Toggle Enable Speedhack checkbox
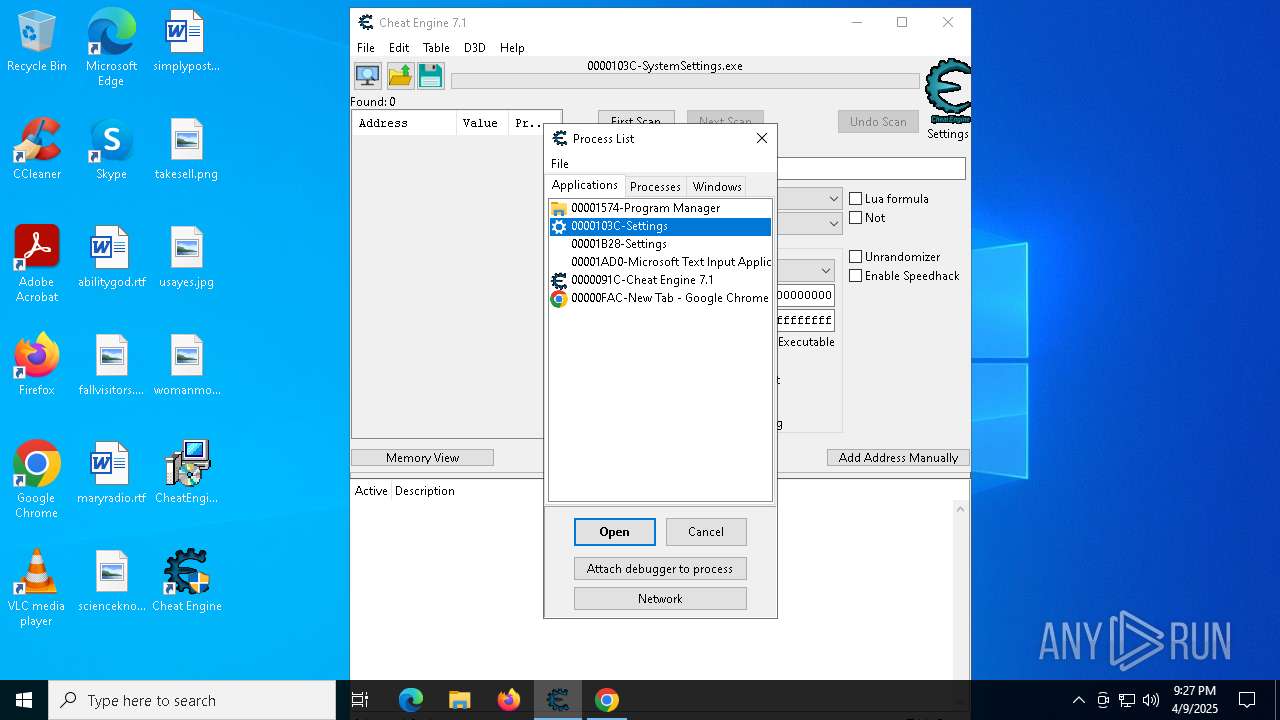This screenshot has width=1280, height=720. coord(856,276)
